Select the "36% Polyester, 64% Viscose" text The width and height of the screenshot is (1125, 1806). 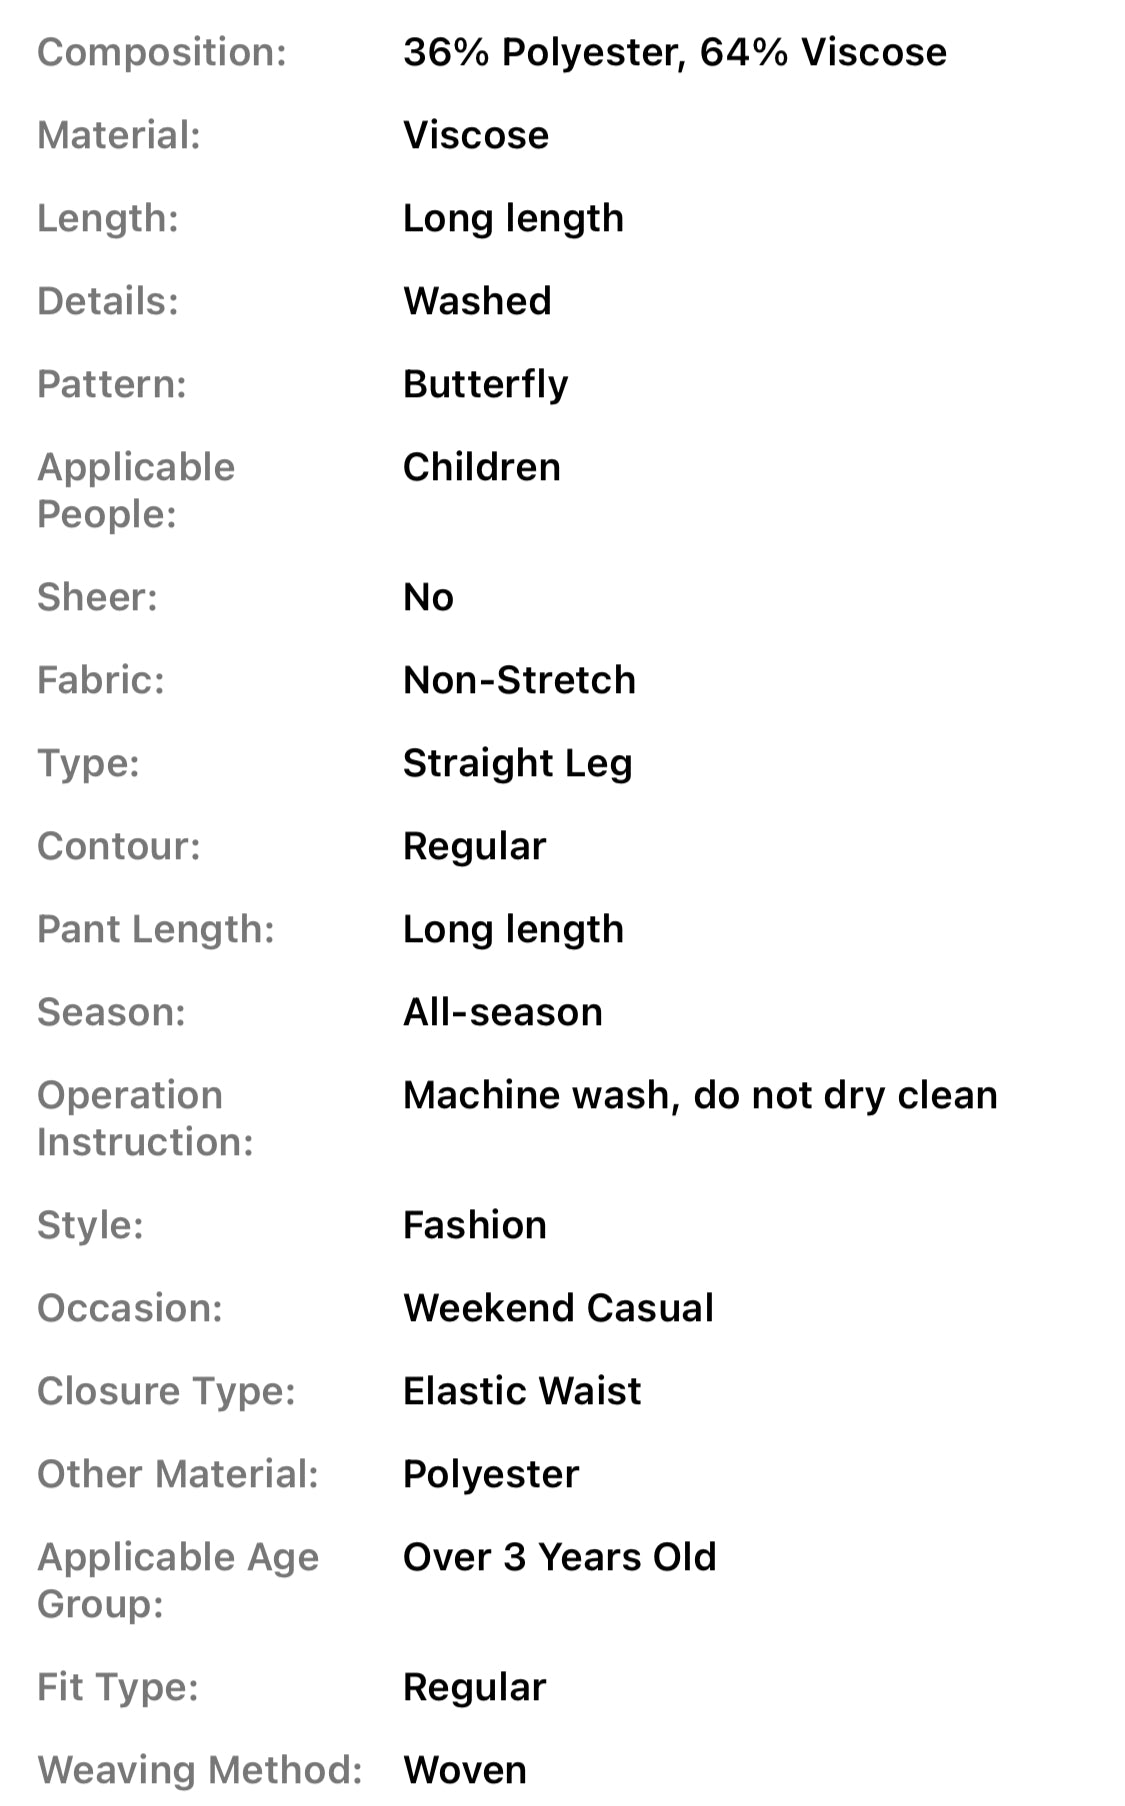(x=674, y=53)
